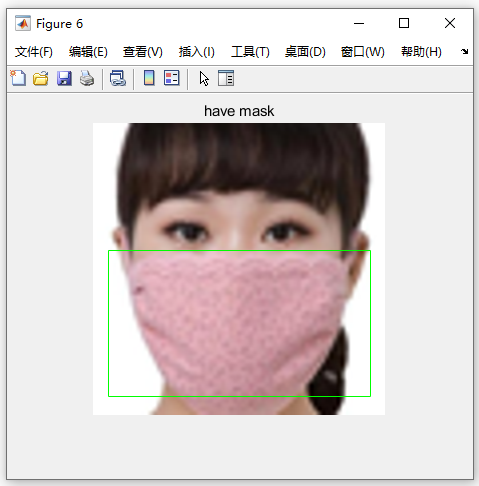Insert a legend using the toolbar icon
Screen dimensions: 479x486
click(x=172, y=78)
